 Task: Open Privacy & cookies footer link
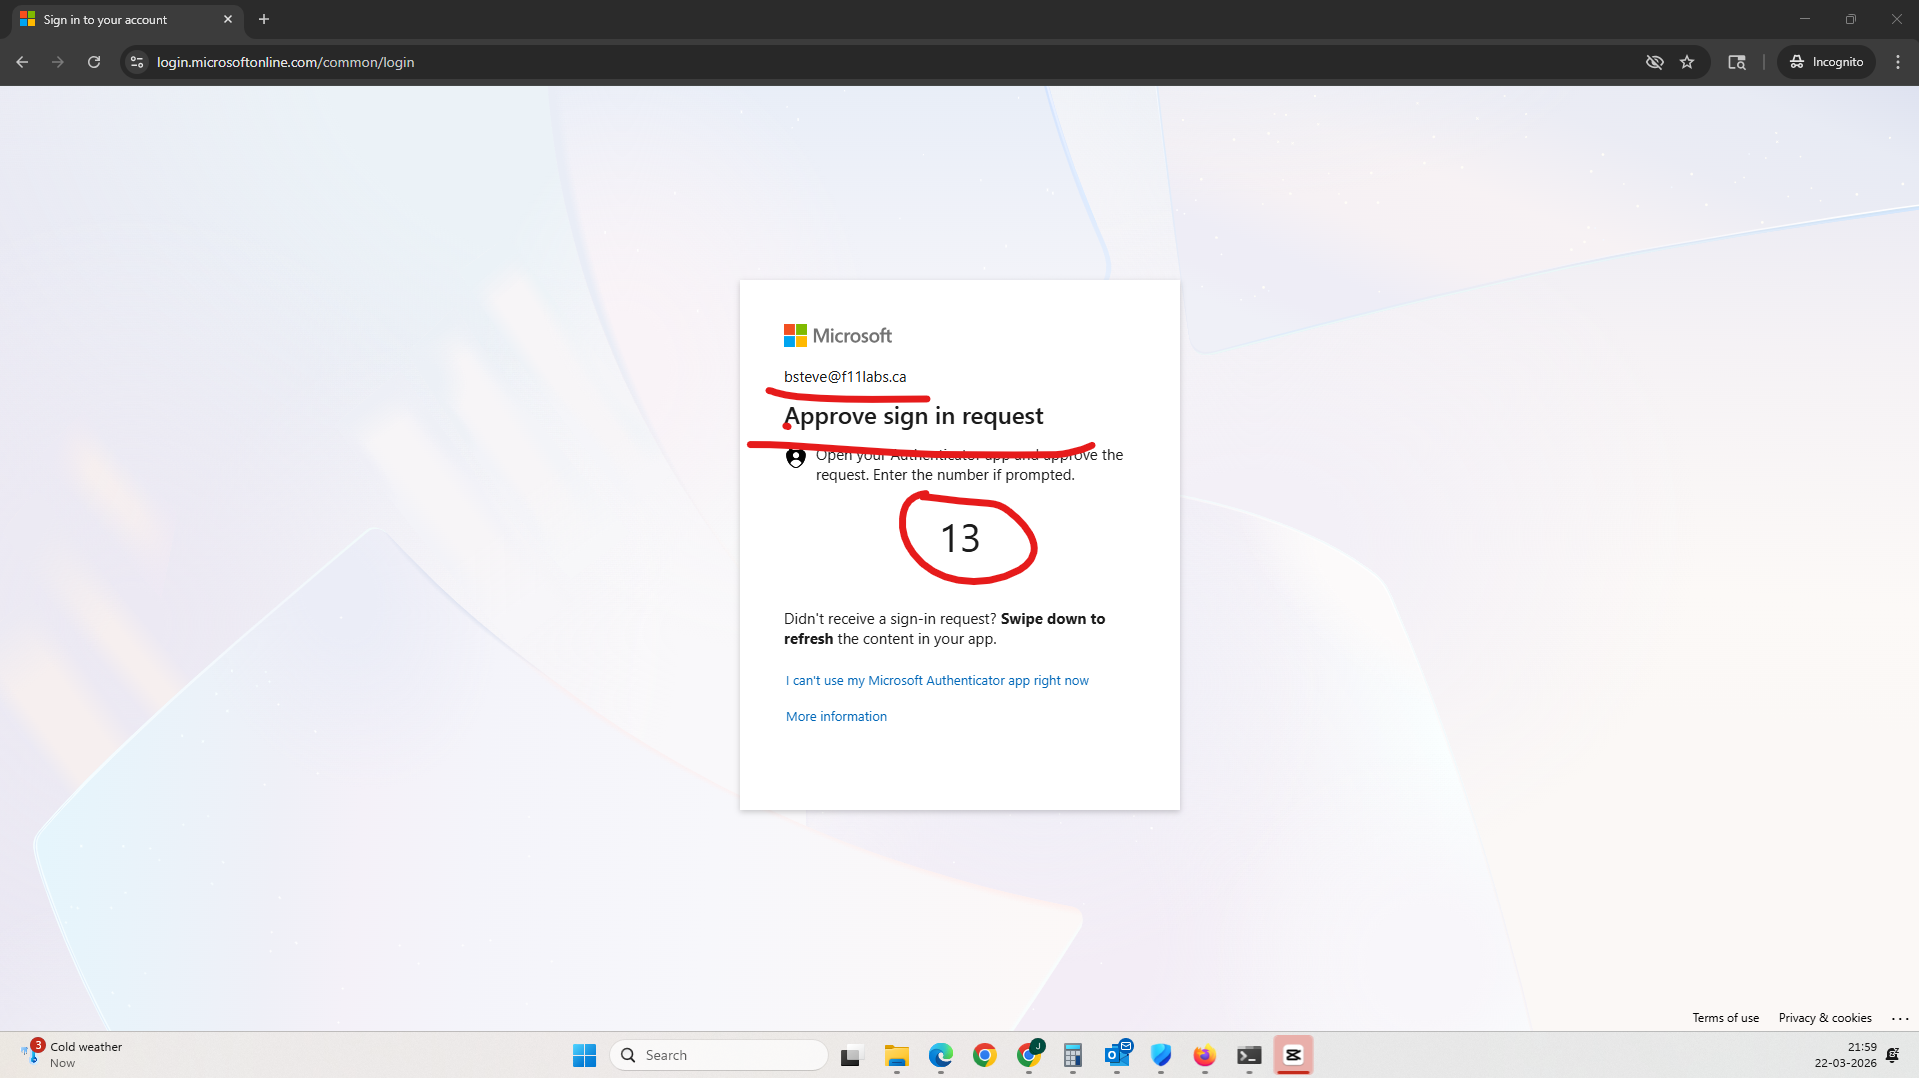pos(1824,1018)
